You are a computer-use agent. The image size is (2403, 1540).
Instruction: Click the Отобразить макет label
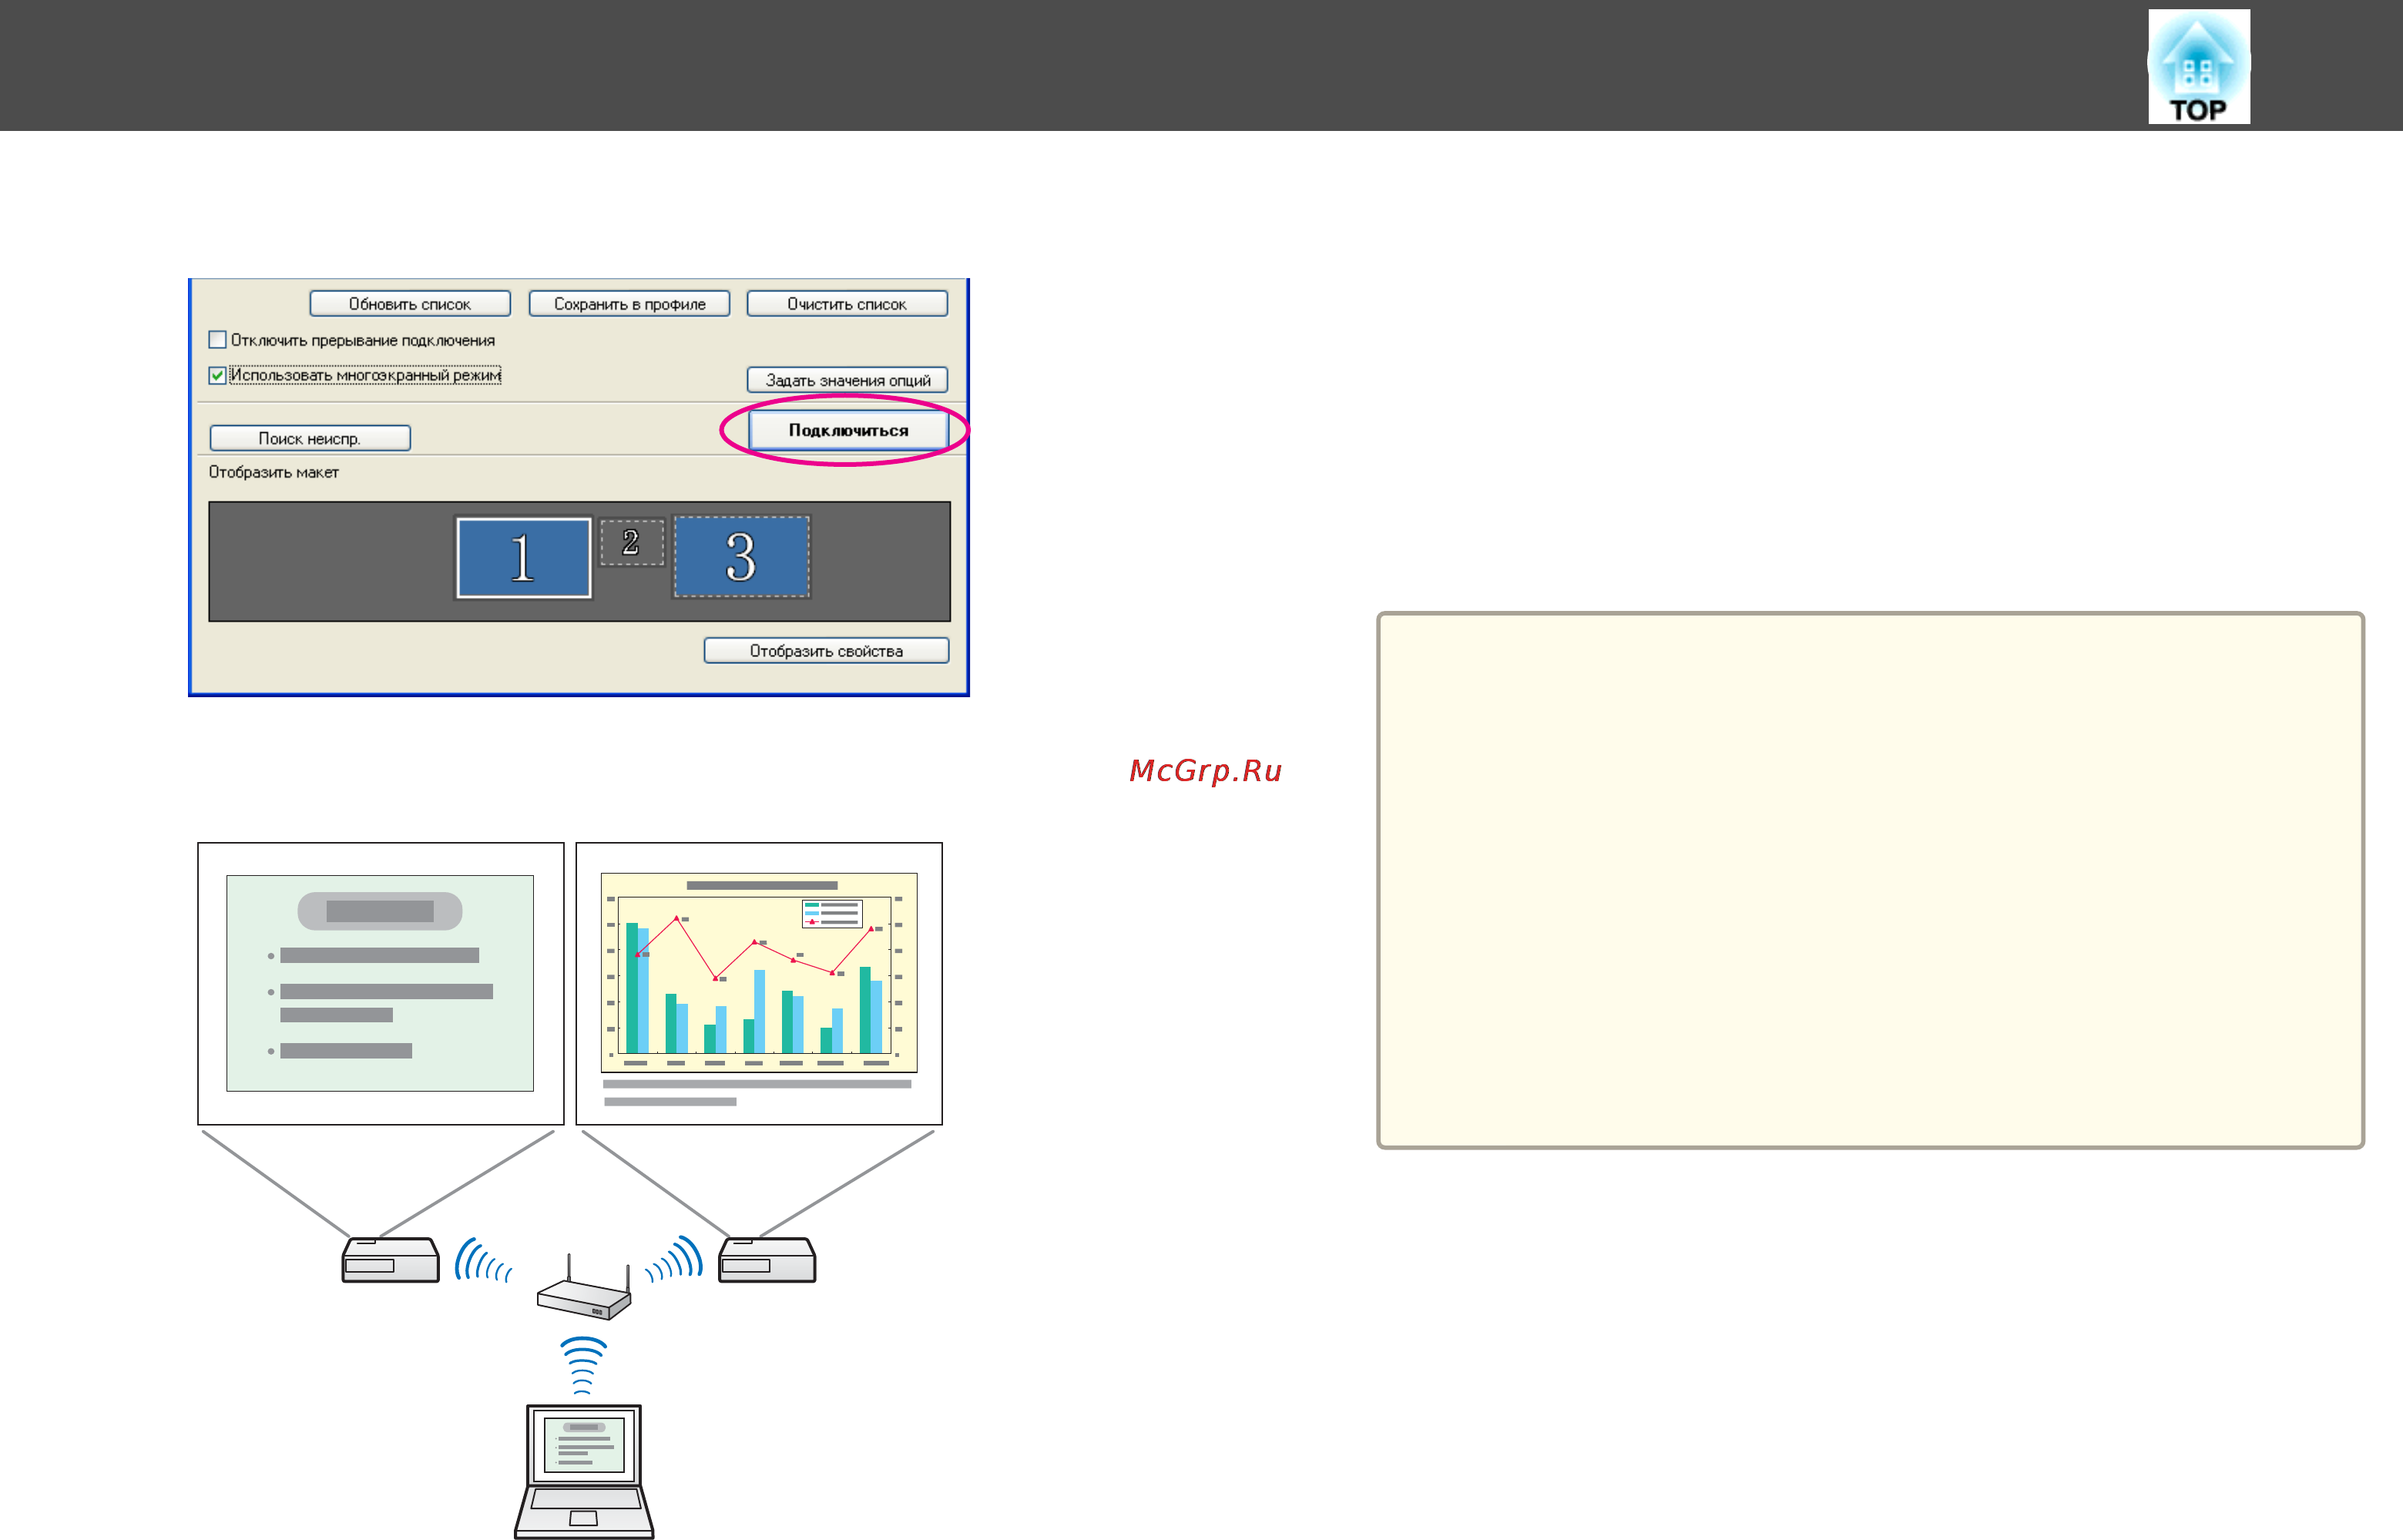[x=273, y=472]
